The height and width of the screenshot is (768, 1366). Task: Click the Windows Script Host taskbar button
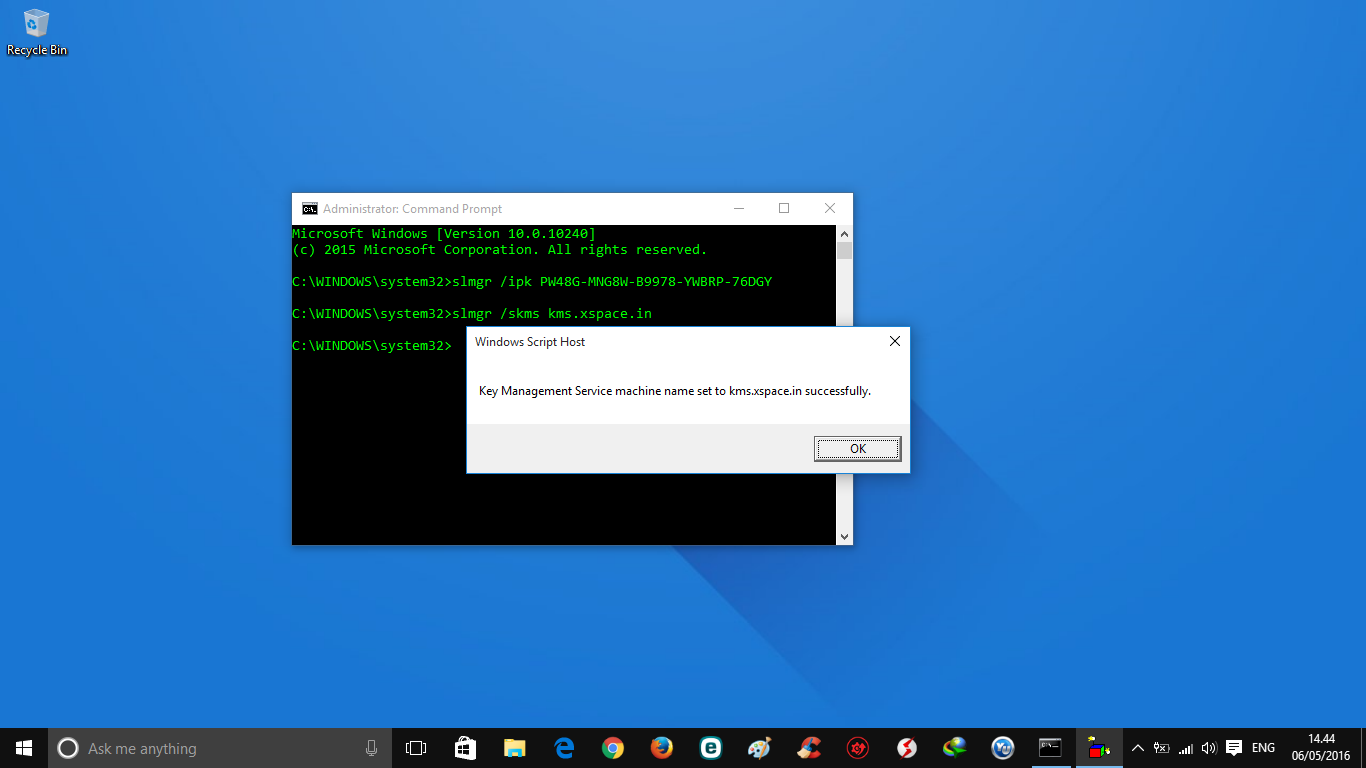[1100, 748]
